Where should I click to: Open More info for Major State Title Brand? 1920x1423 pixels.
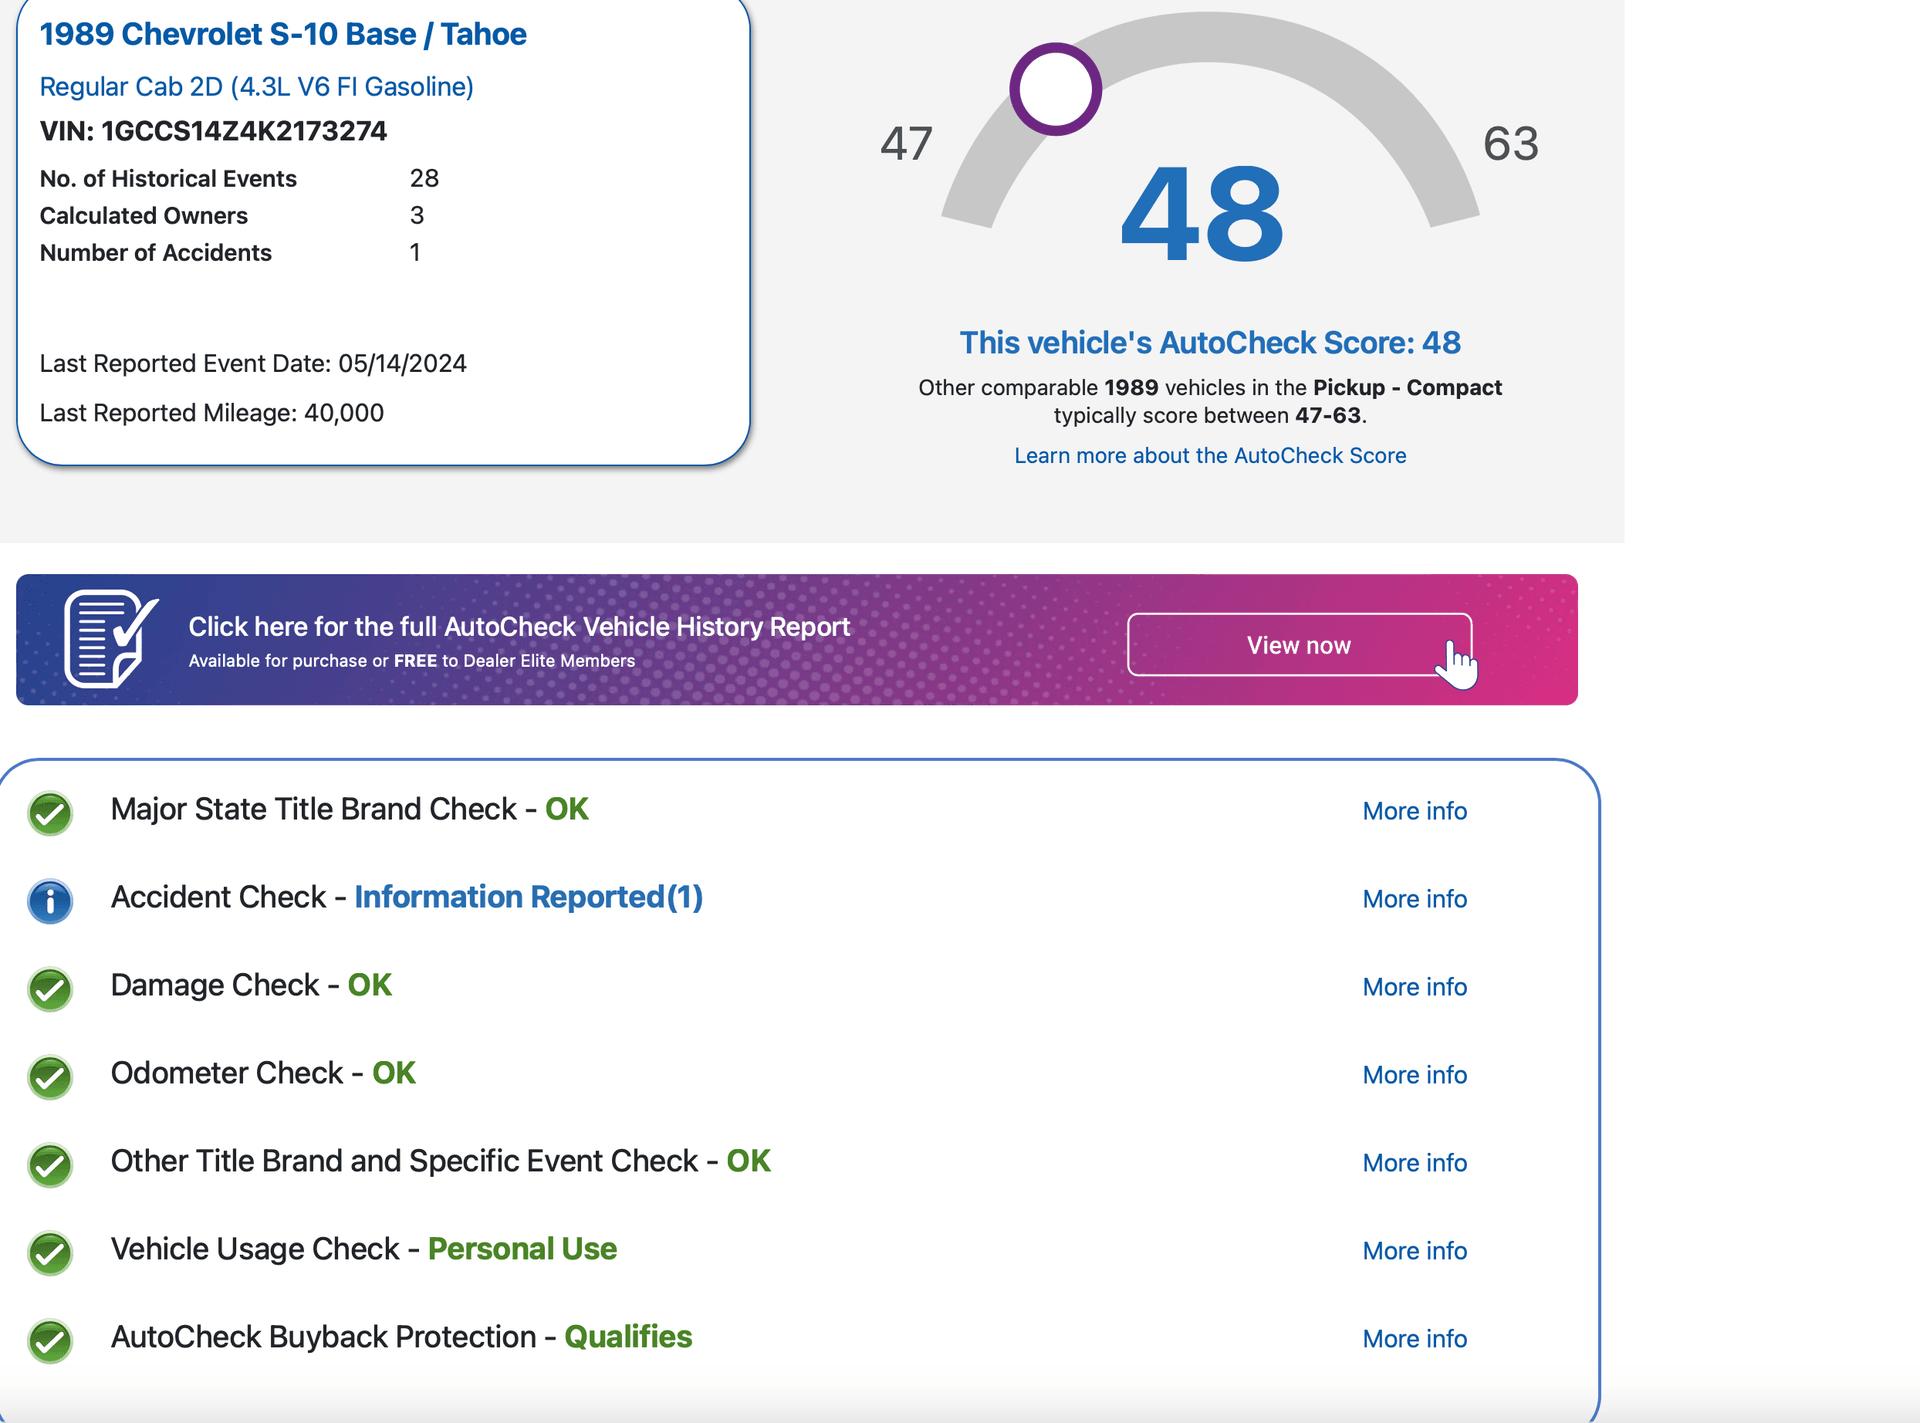click(1414, 811)
